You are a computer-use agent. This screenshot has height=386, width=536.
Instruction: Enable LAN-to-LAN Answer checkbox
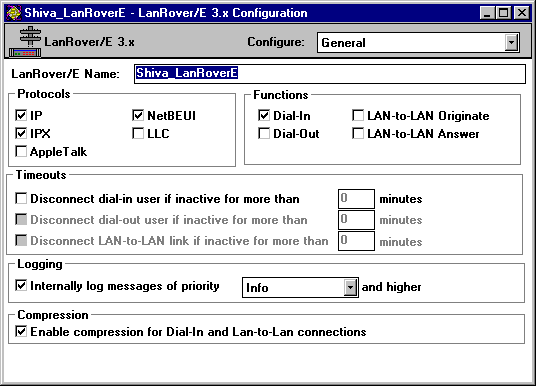pos(358,133)
